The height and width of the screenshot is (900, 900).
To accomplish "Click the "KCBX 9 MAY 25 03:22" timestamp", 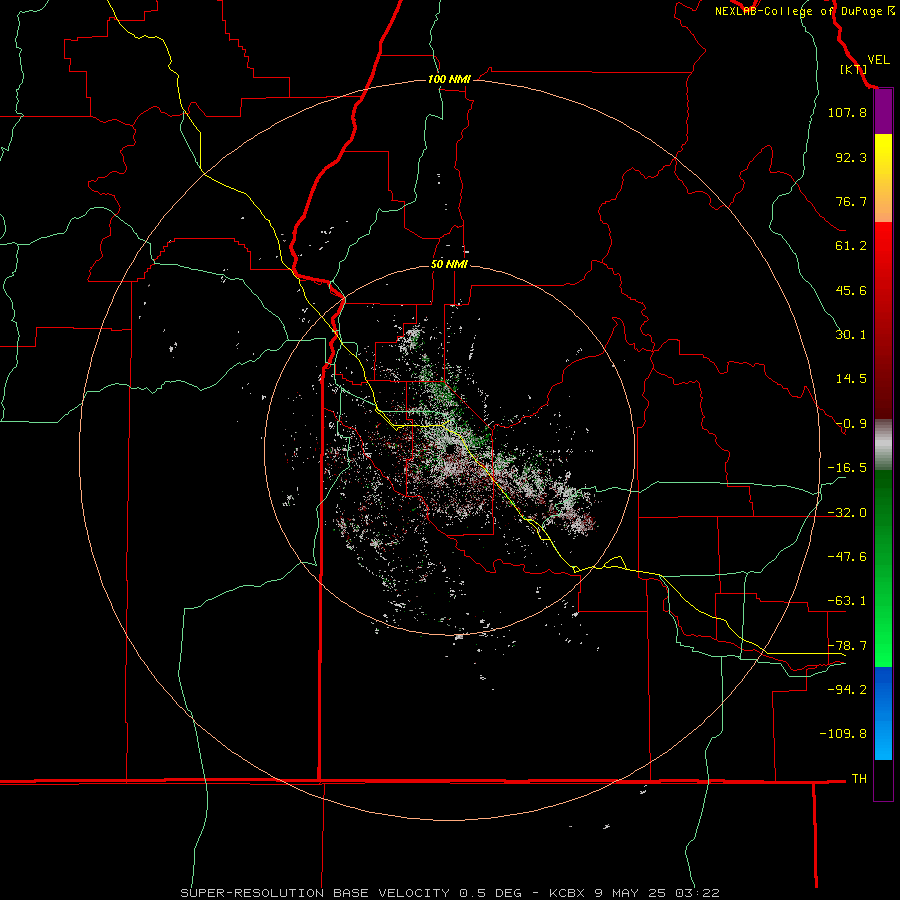I will (634, 893).
